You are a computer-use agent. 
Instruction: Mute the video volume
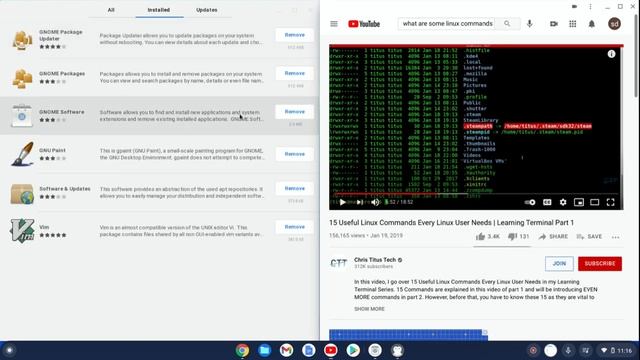click(376, 202)
